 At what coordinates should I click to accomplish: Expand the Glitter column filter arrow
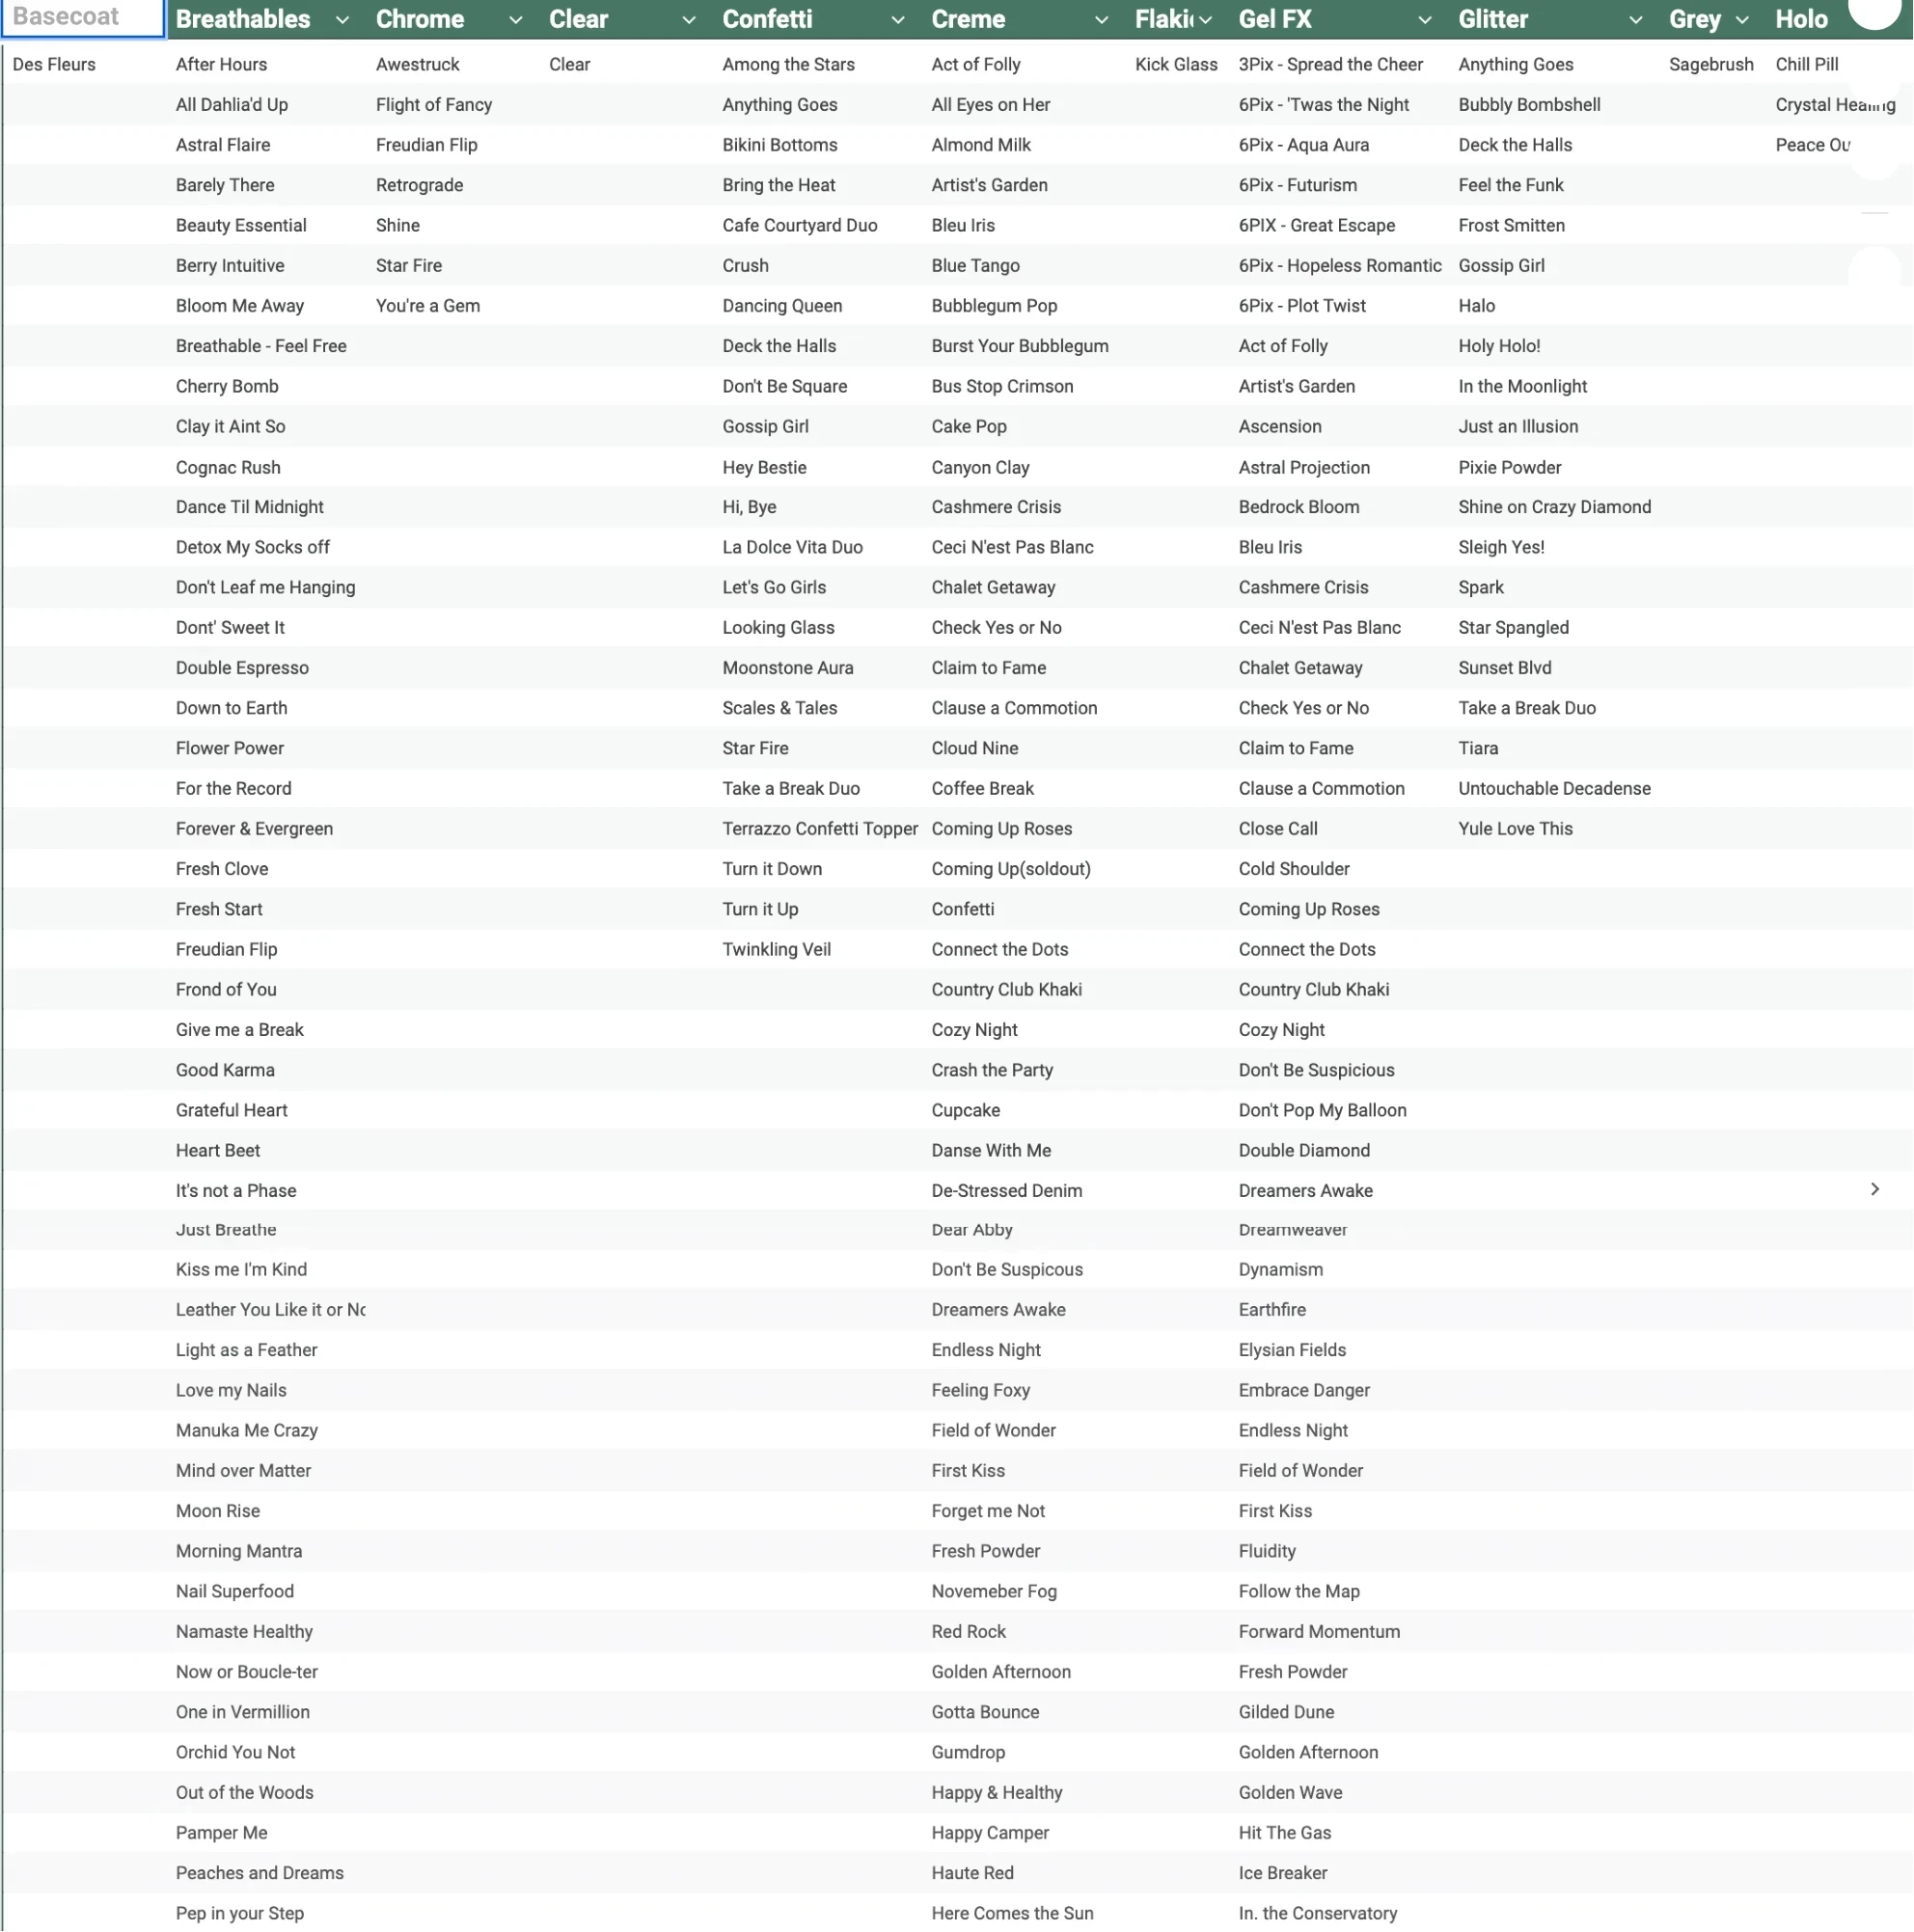1635,20
